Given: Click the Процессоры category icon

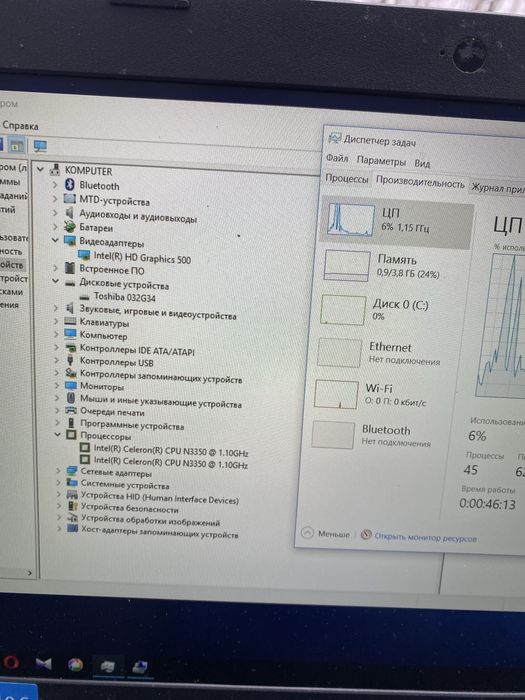Looking at the screenshot, I should tap(71, 435).
